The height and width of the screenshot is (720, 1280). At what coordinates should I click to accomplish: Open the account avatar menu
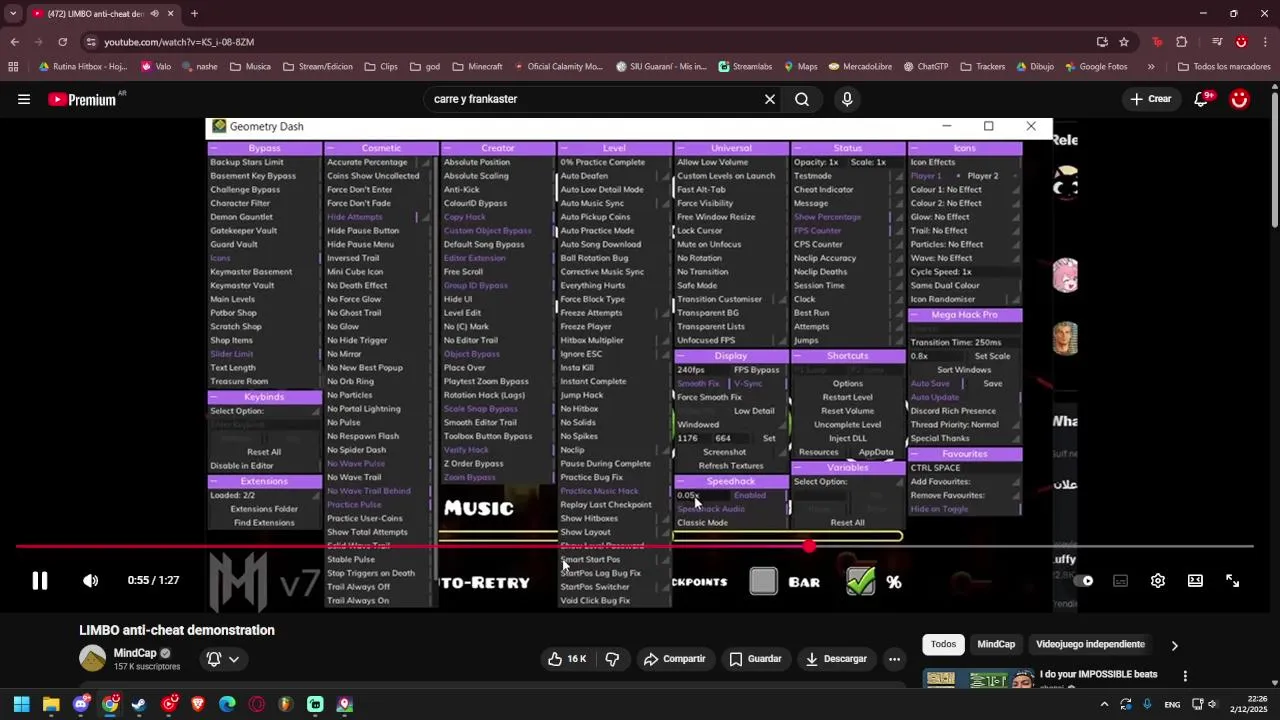pos(1240,99)
